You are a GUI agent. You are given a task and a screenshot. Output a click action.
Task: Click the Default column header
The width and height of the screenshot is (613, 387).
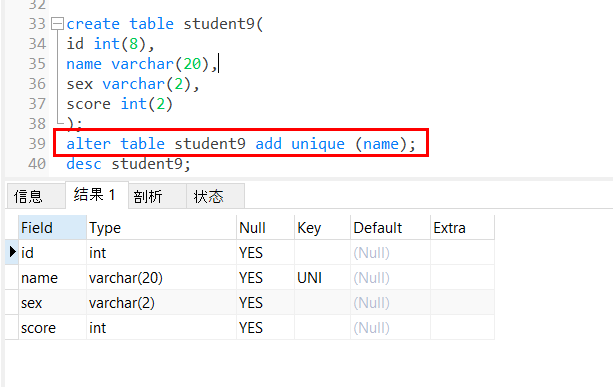pyautogui.click(x=390, y=228)
